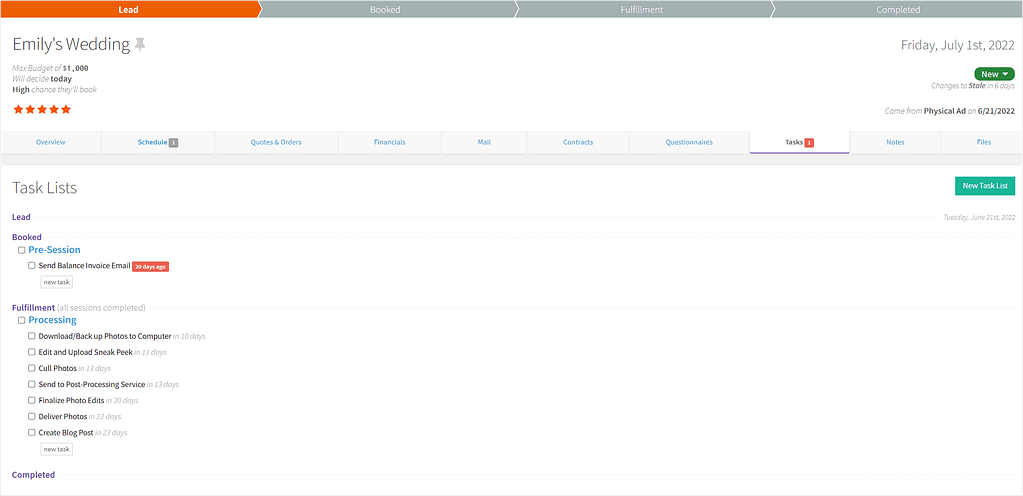This screenshot has height=496, width=1023.
Task: Switch to the Overview tab
Action: pyautogui.click(x=51, y=142)
